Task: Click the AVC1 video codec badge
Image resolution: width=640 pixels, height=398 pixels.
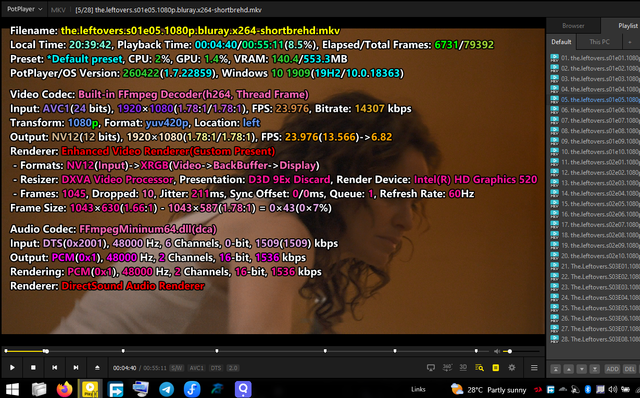Action: (196, 368)
